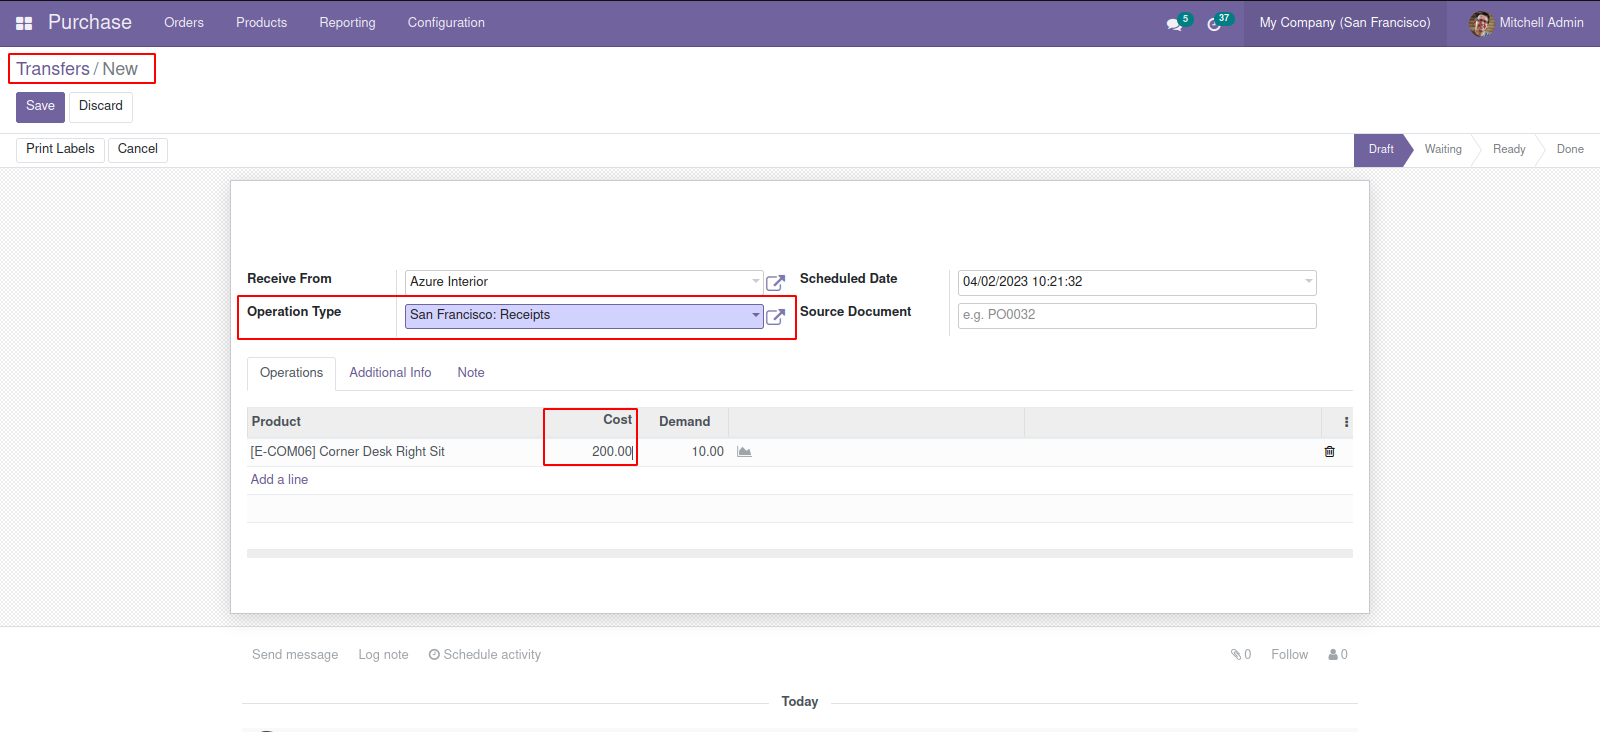Click the followers person counter
This screenshot has height=732, width=1600.
click(1338, 655)
